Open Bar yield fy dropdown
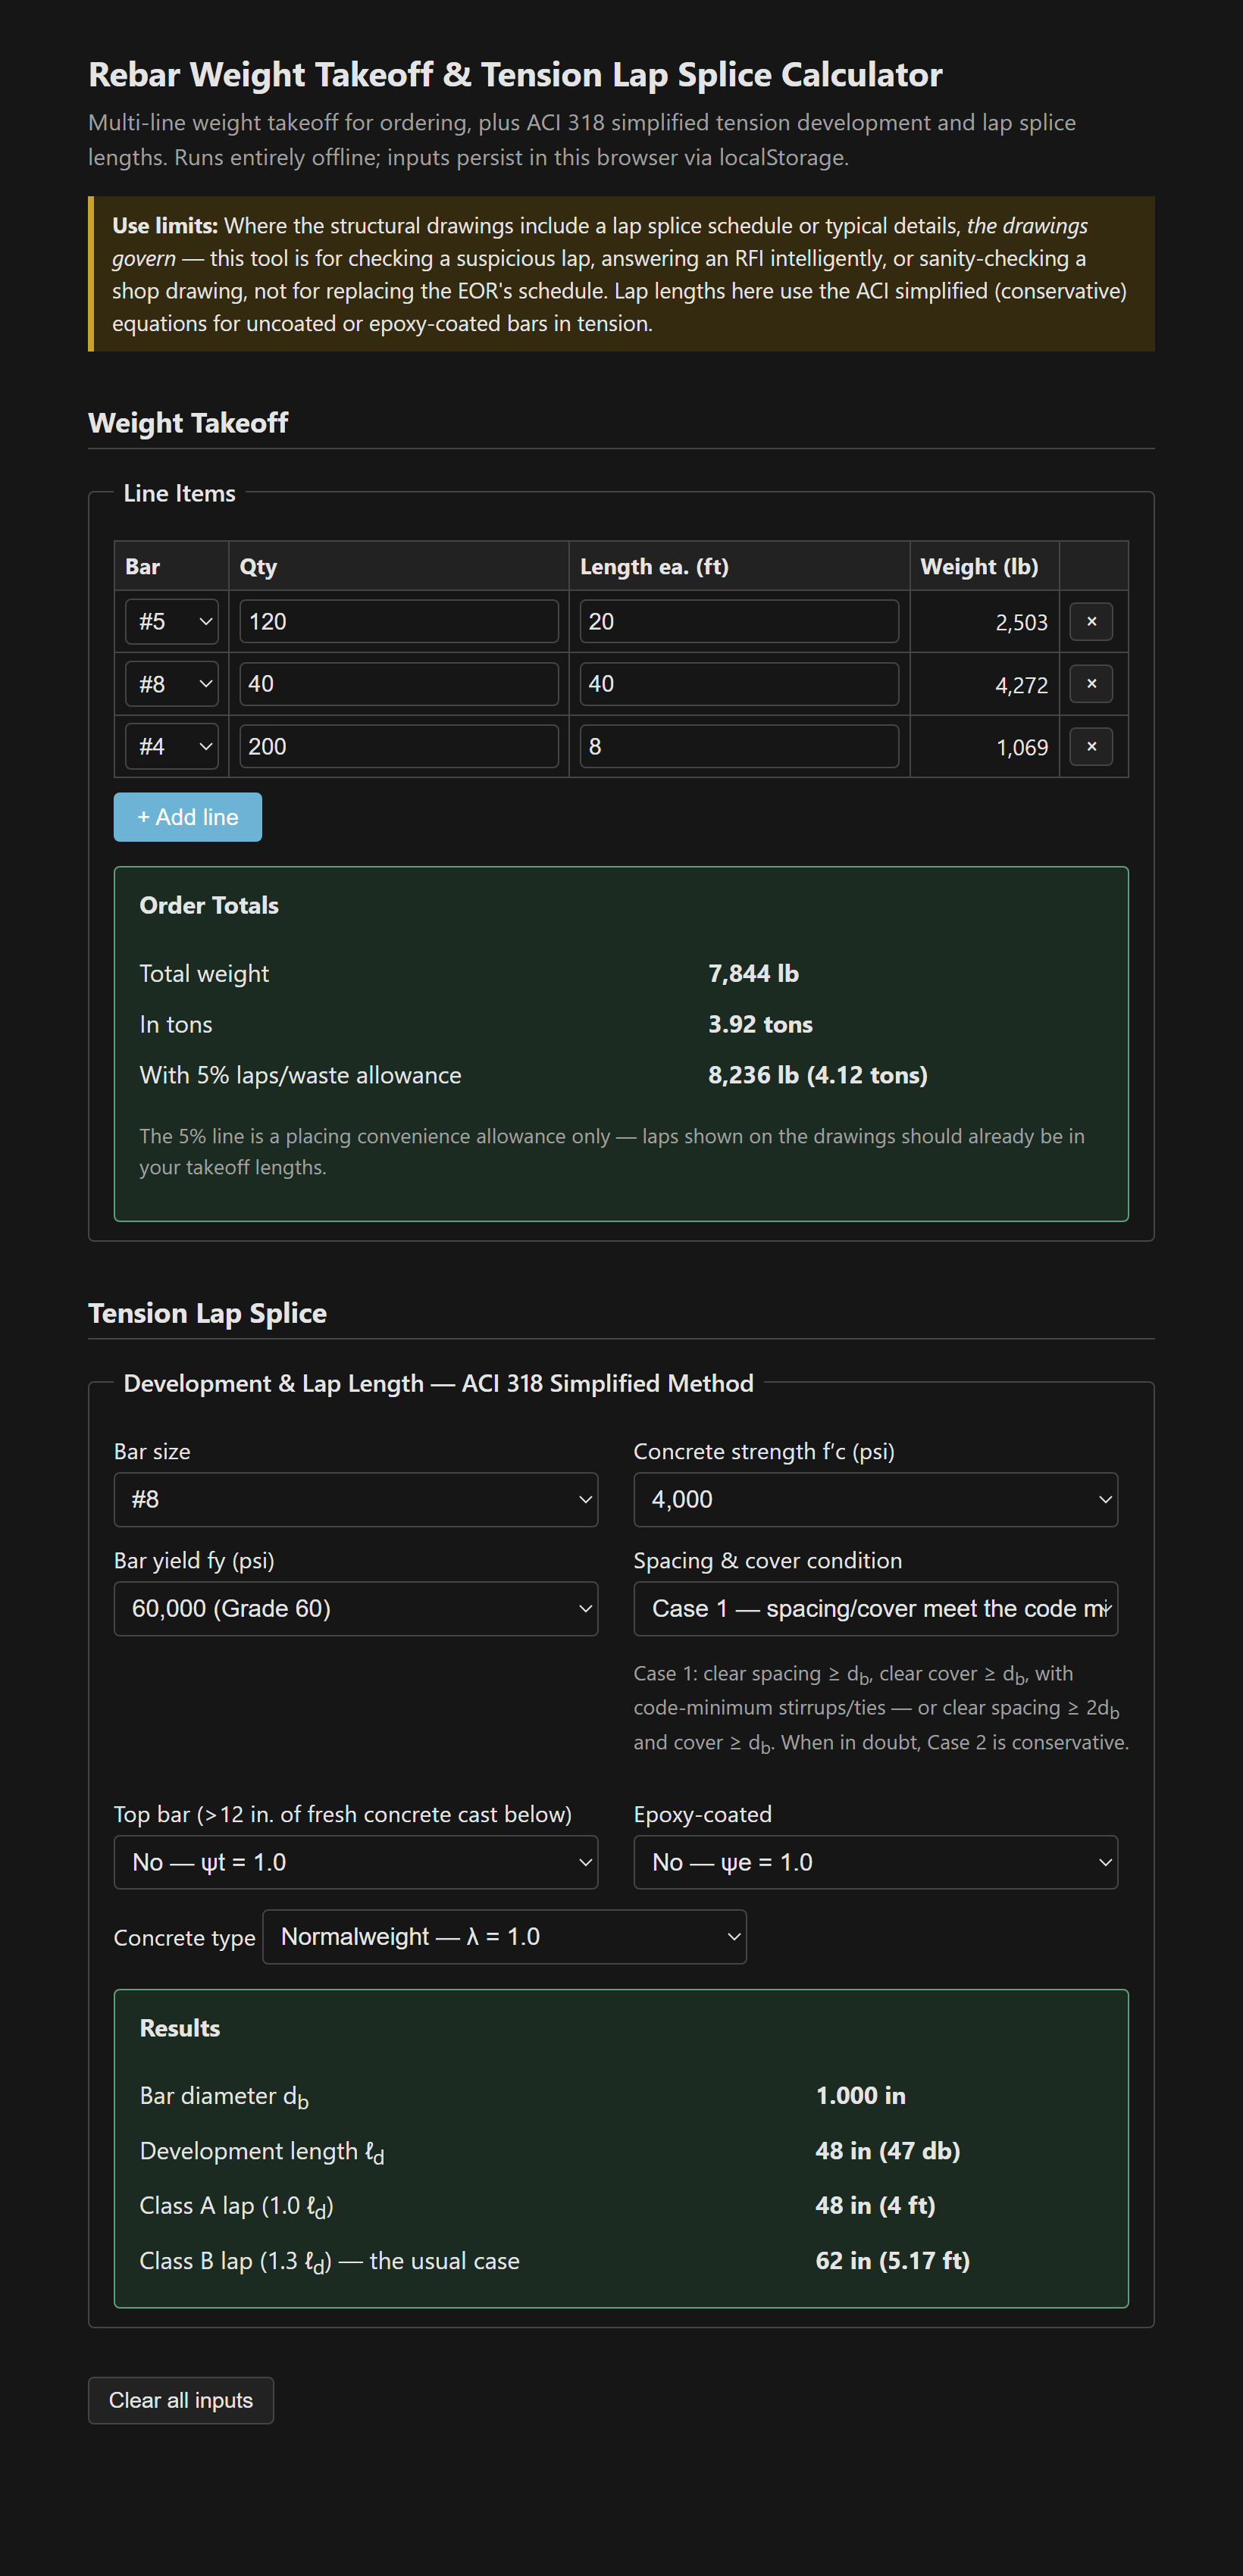 (x=356, y=1608)
